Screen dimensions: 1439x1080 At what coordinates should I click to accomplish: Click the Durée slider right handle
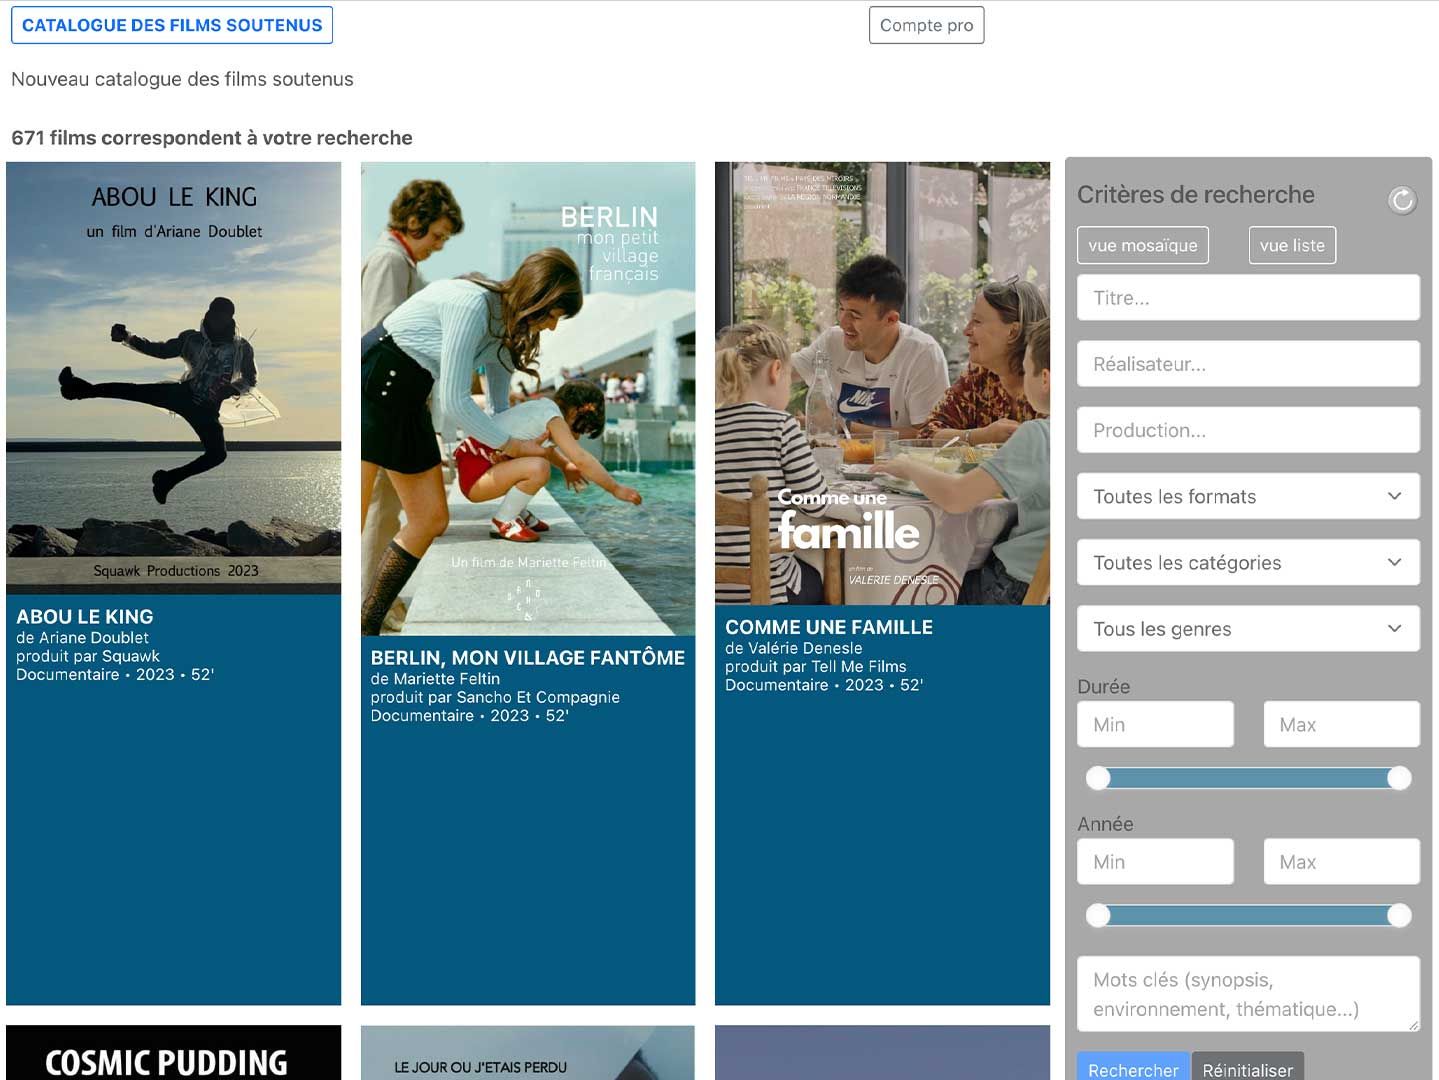pos(1399,778)
